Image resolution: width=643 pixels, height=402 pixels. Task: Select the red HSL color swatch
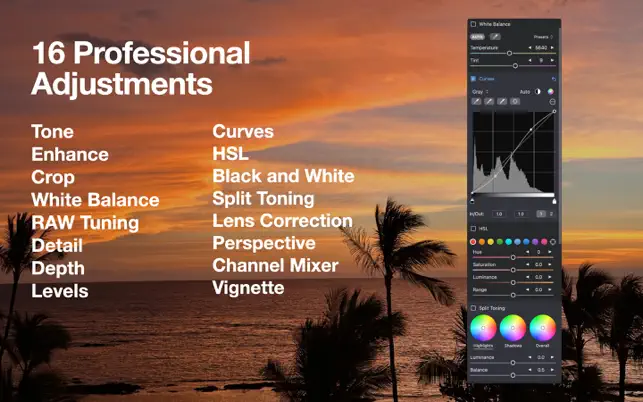(473, 242)
